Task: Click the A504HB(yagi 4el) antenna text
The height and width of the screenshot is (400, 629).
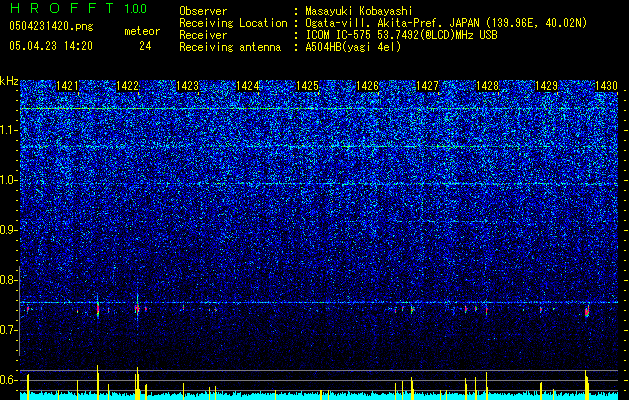Action: tap(353, 47)
